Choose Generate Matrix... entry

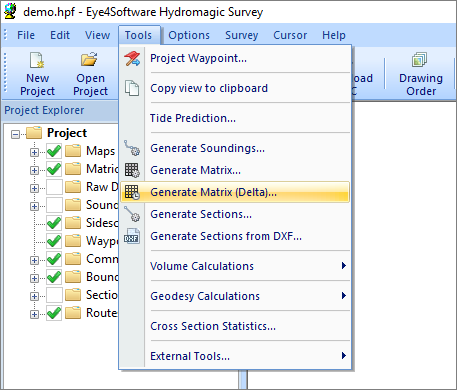click(235, 170)
